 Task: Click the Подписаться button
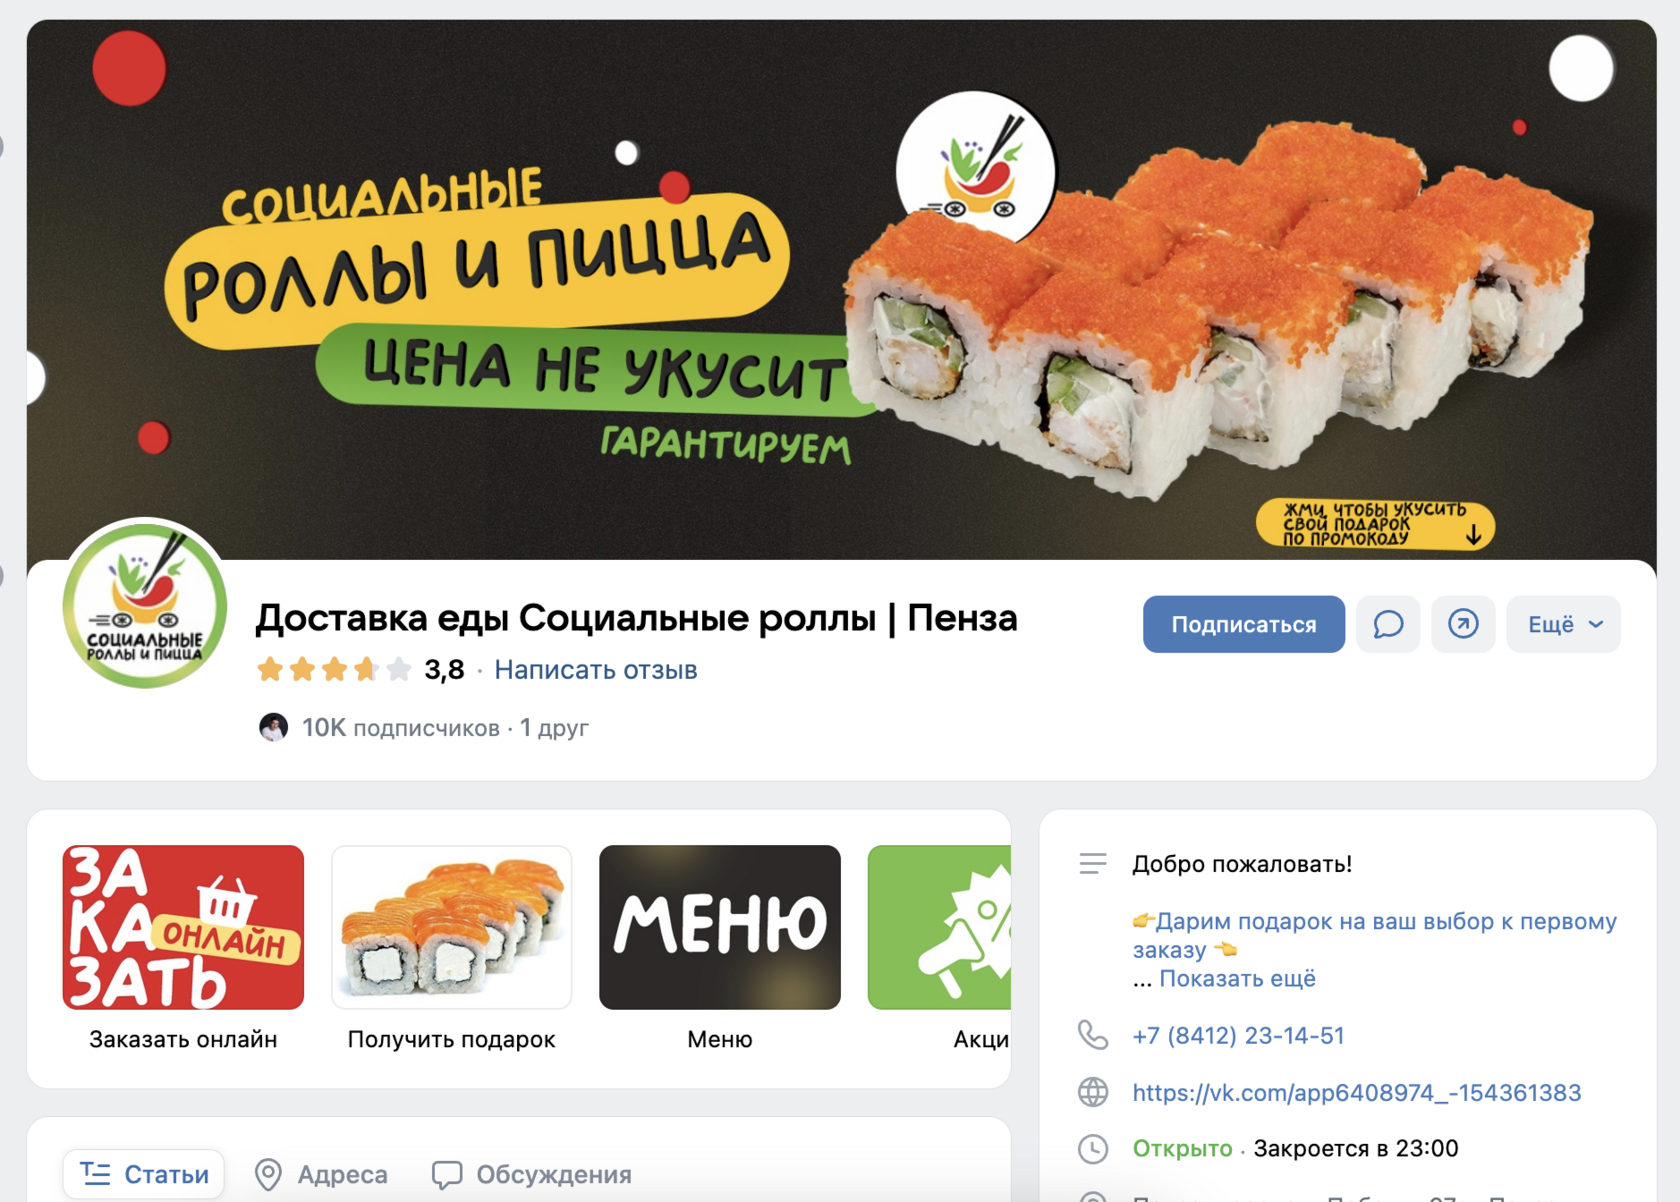pyautogui.click(x=1243, y=625)
